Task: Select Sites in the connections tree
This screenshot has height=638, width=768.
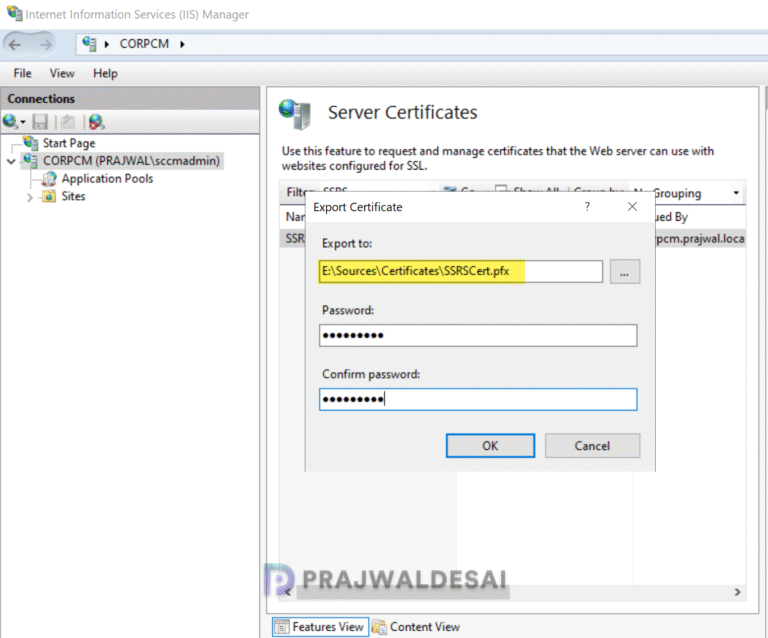Action: click(x=73, y=196)
